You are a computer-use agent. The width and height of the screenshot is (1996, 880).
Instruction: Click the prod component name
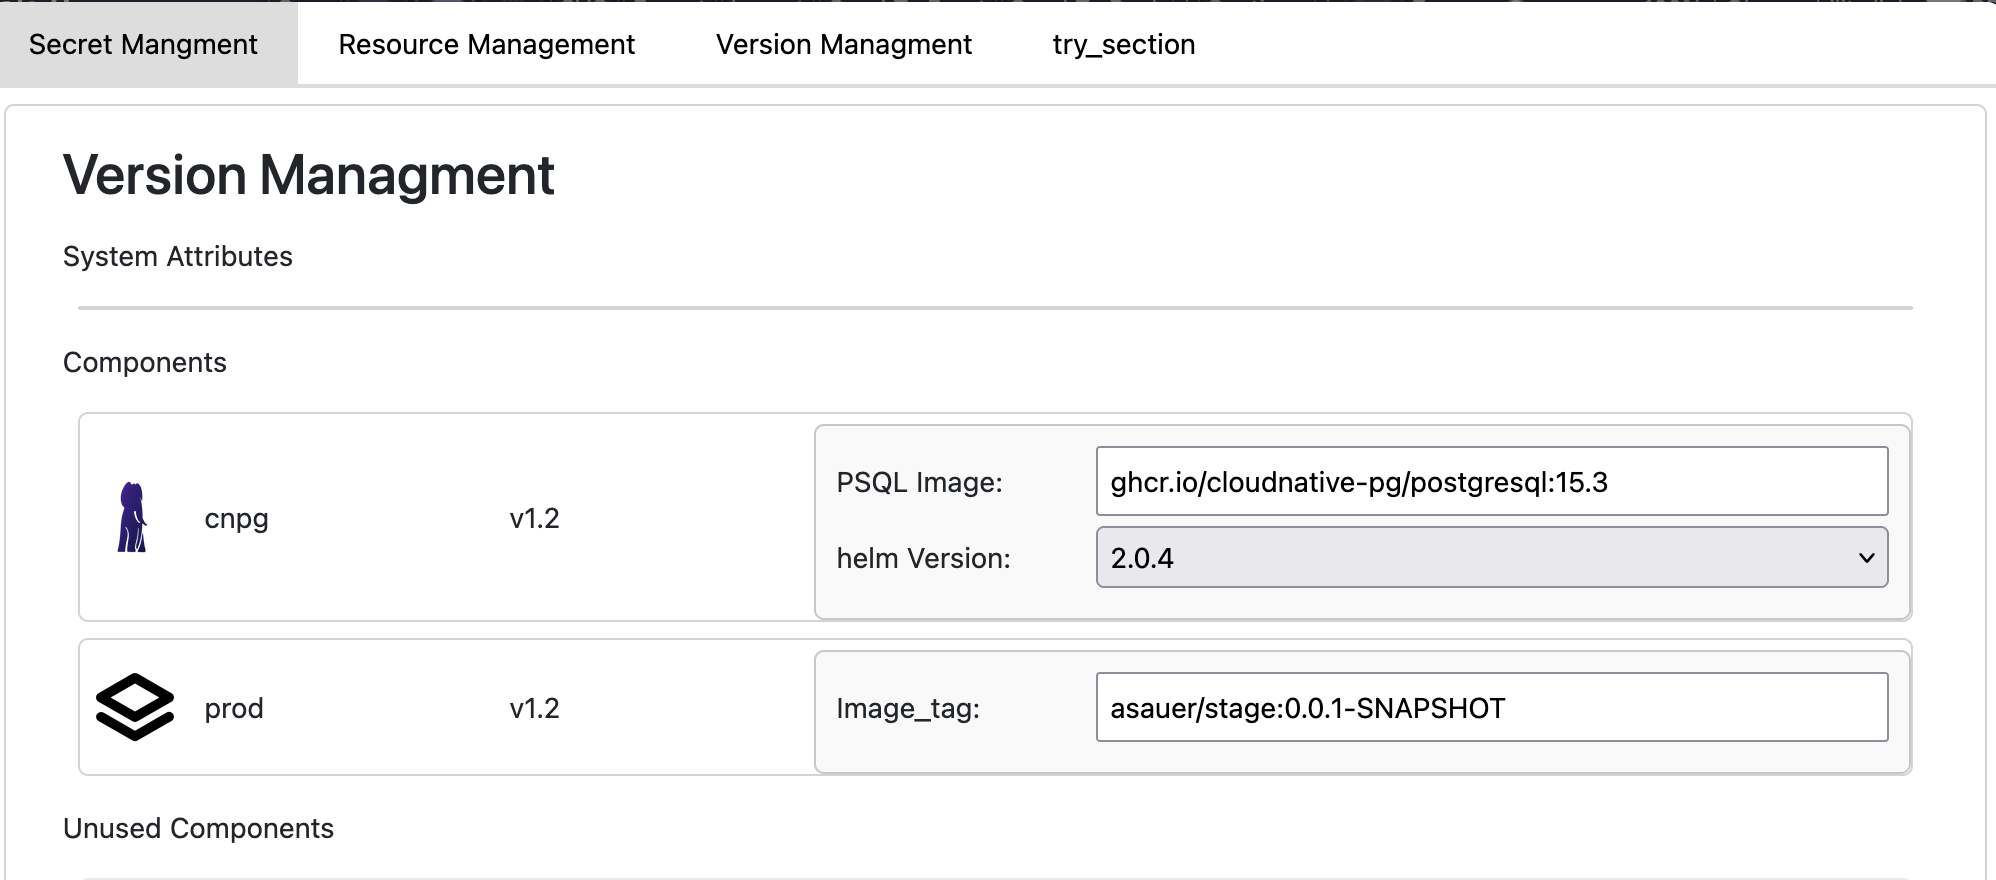tap(234, 708)
